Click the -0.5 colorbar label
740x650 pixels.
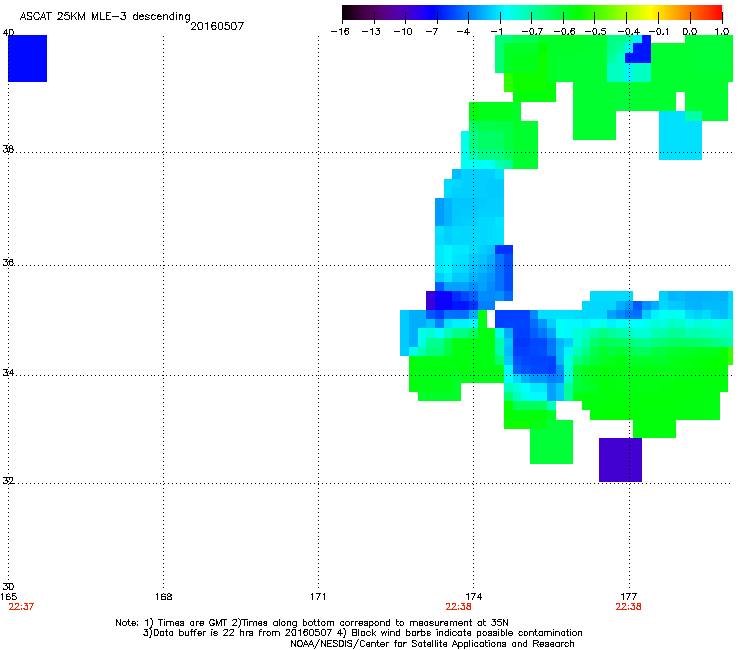[596, 32]
